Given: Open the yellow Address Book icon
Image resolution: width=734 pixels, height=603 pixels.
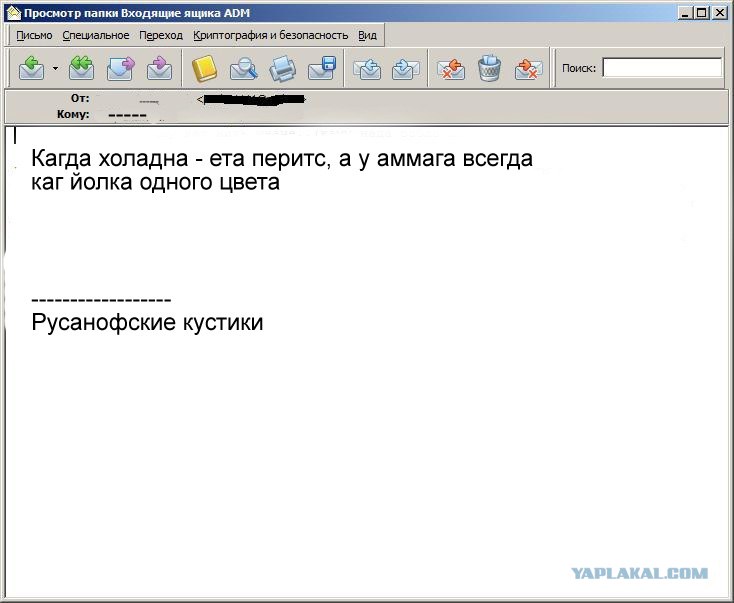Looking at the screenshot, I should point(205,68).
